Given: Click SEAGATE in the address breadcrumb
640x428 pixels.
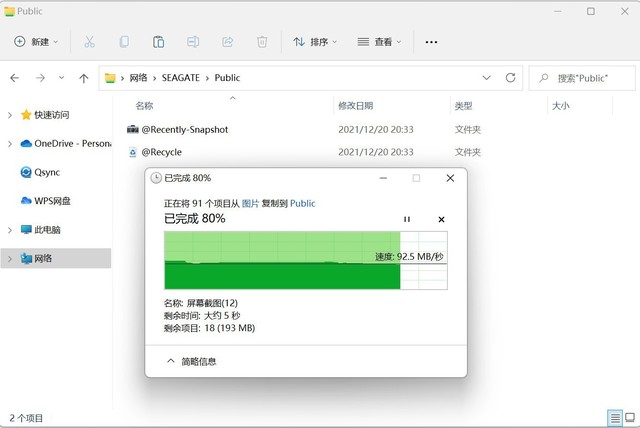Looking at the screenshot, I should 180,78.
